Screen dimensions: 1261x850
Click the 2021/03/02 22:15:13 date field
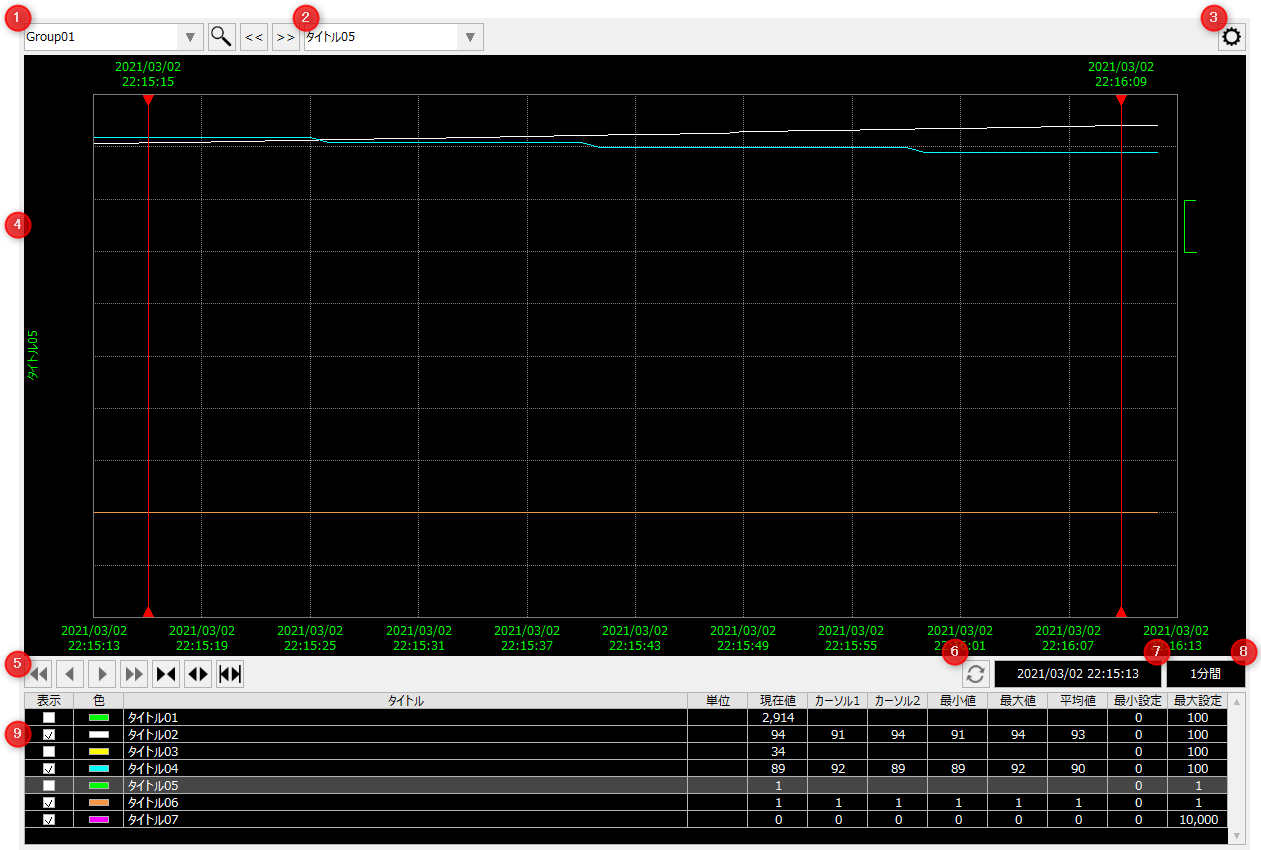point(1078,674)
